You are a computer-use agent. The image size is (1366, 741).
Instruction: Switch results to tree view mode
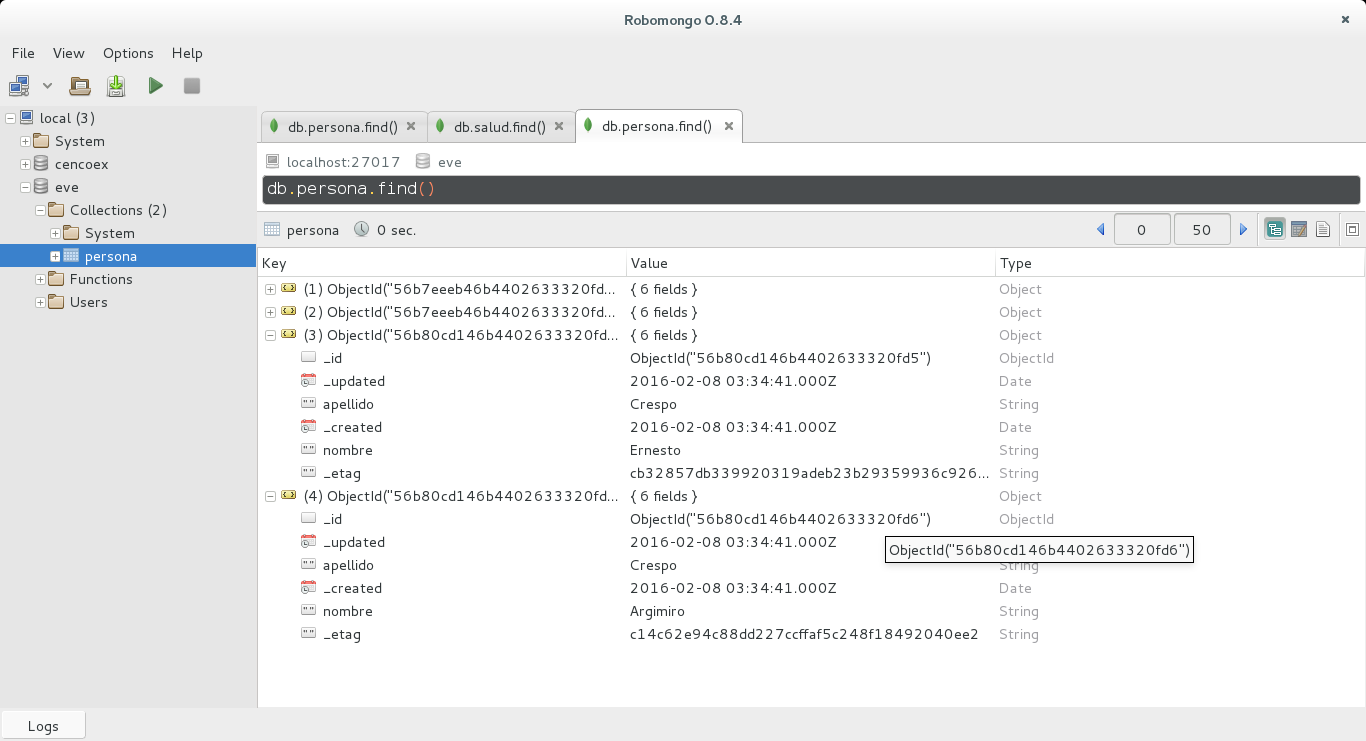pyautogui.click(x=1274, y=230)
